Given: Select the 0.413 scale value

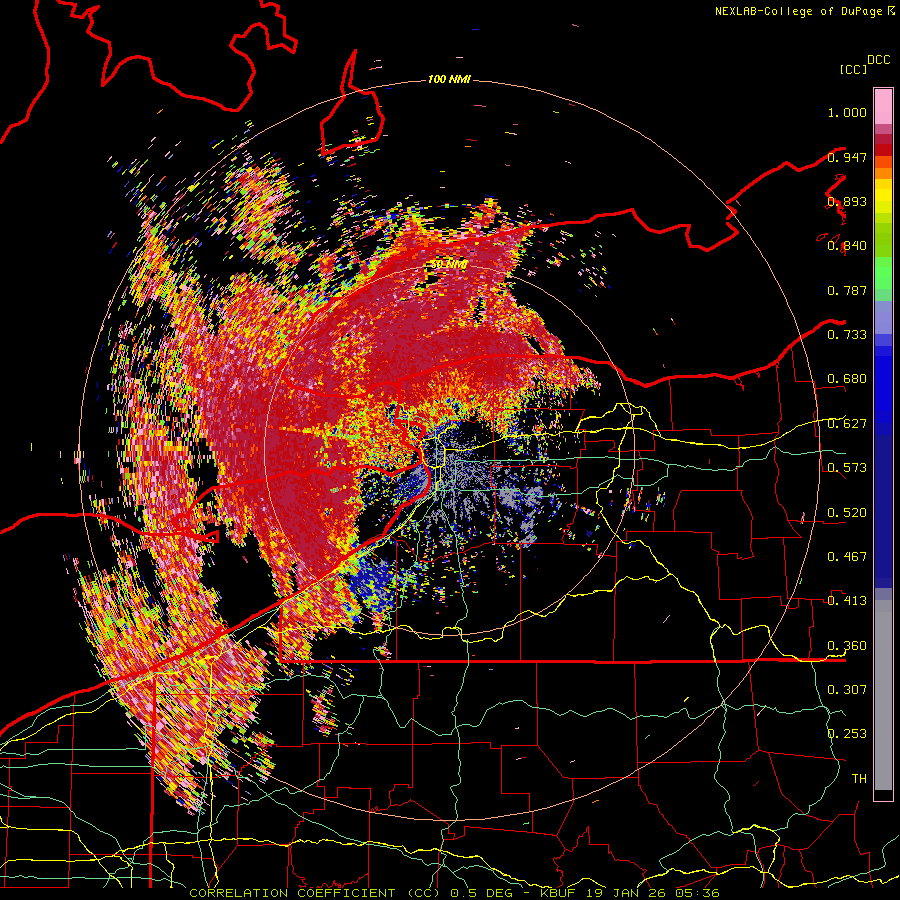Looking at the screenshot, I should (847, 601).
